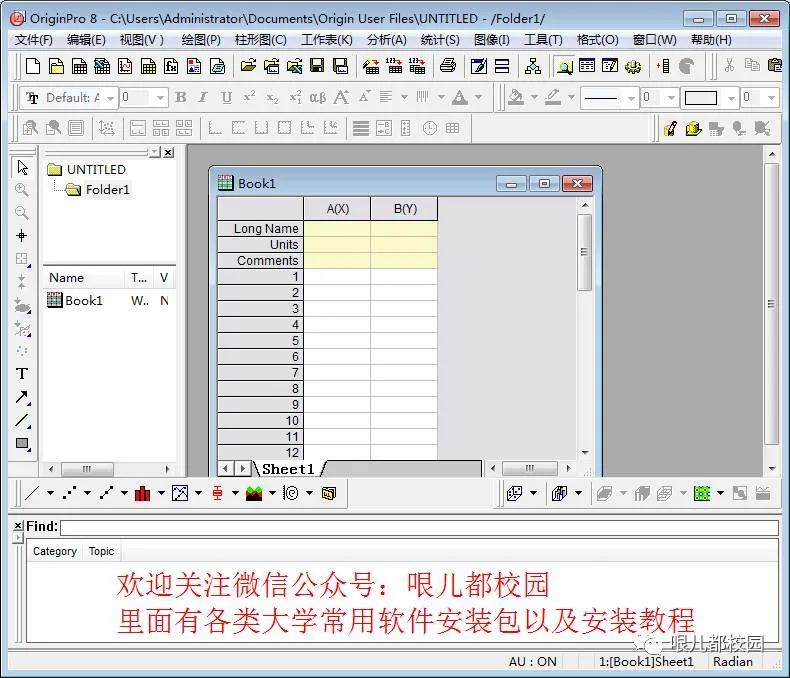Expand the line plot type dropdown arrow
The width and height of the screenshot is (790, 678).
coord(50,493)
